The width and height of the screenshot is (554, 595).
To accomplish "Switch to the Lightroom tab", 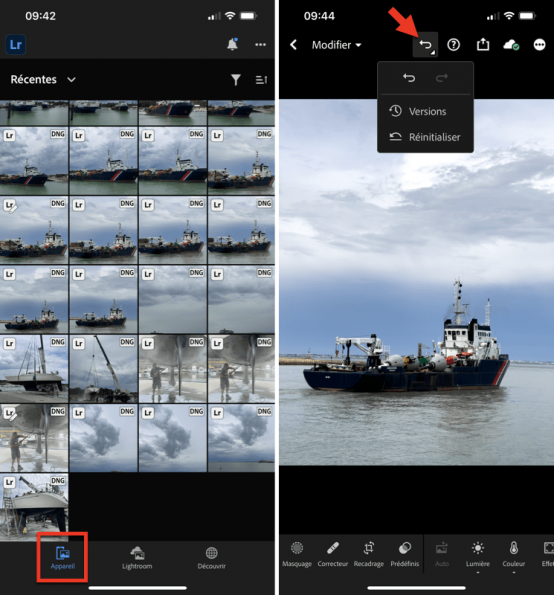I will 137,557.
